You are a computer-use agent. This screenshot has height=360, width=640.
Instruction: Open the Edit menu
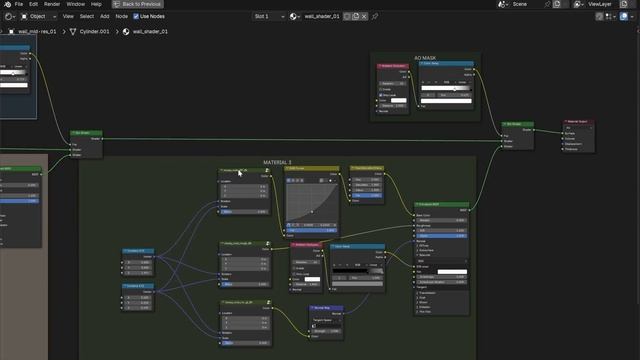point(33,4)
